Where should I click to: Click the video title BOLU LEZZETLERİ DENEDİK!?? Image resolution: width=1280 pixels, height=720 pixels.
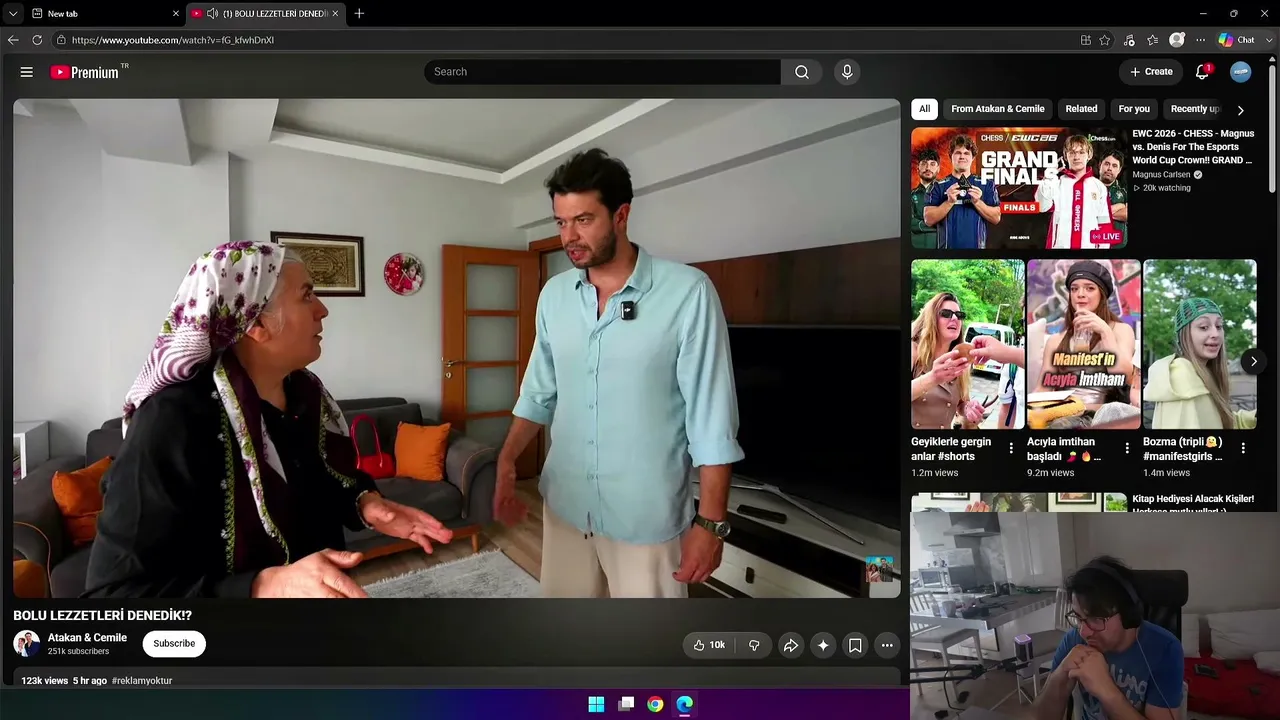tap(102, 616)
